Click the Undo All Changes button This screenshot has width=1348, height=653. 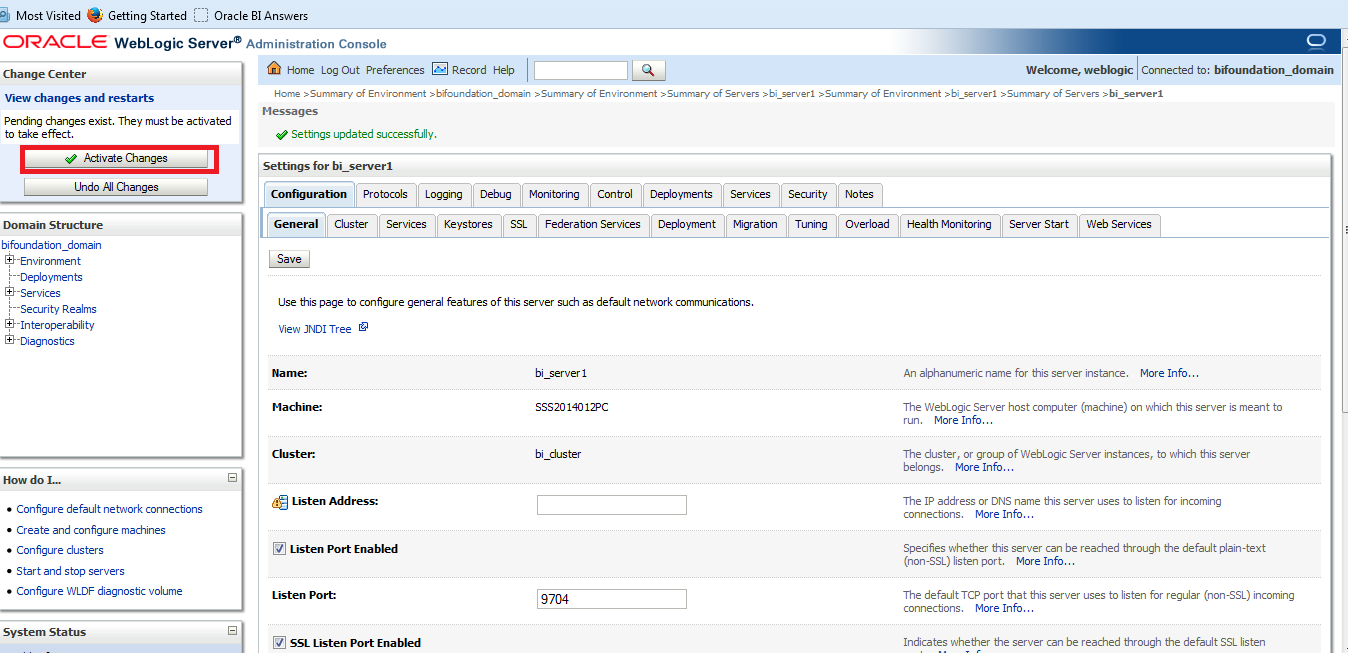click(116, 187)
